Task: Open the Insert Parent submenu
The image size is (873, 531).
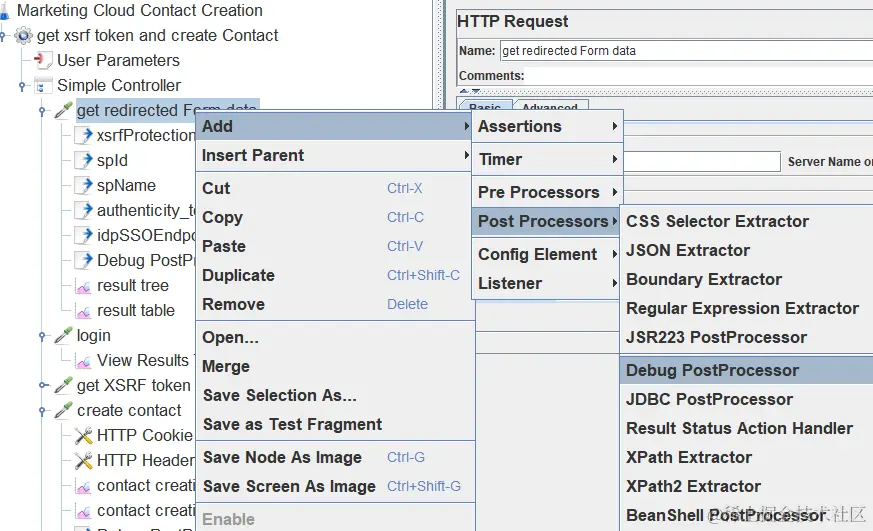Action: [x=334, y=155]
